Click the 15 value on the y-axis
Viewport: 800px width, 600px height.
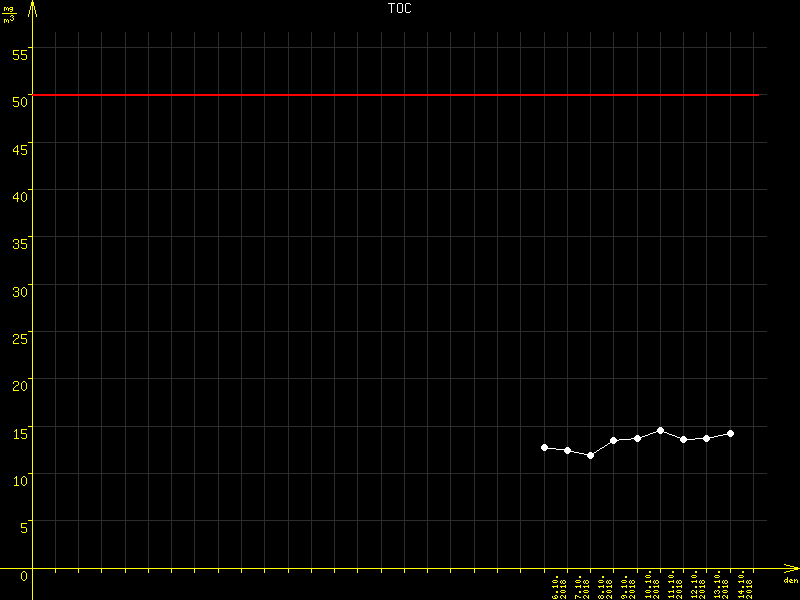tap(20, 434)
